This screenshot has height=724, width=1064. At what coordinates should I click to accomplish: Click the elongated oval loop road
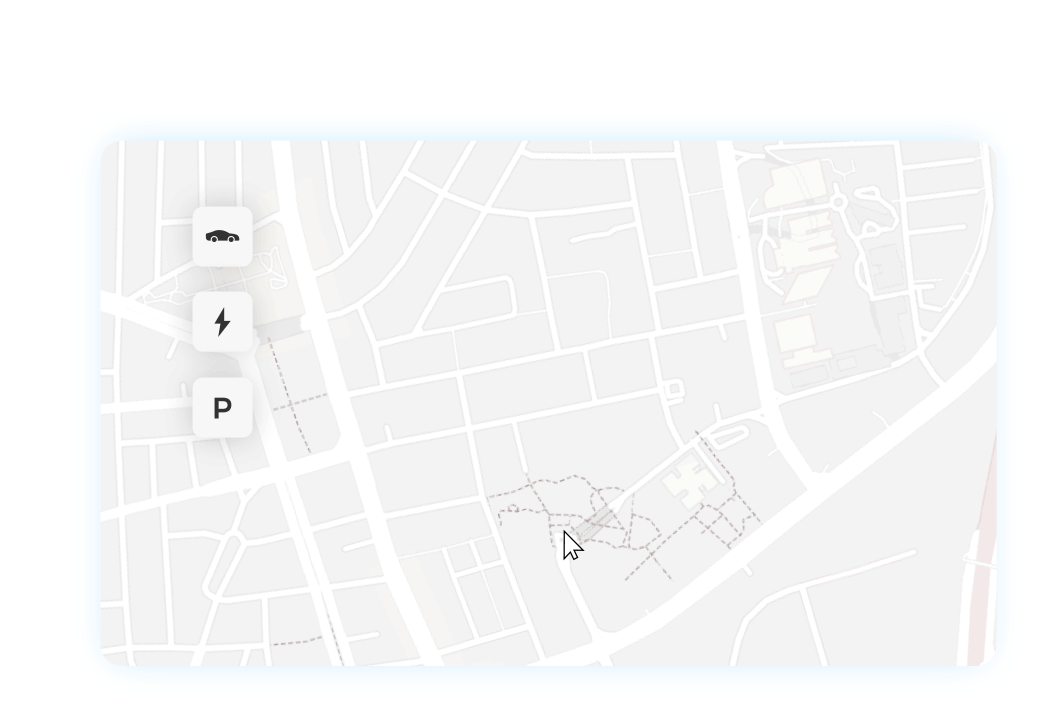[729, 434]
